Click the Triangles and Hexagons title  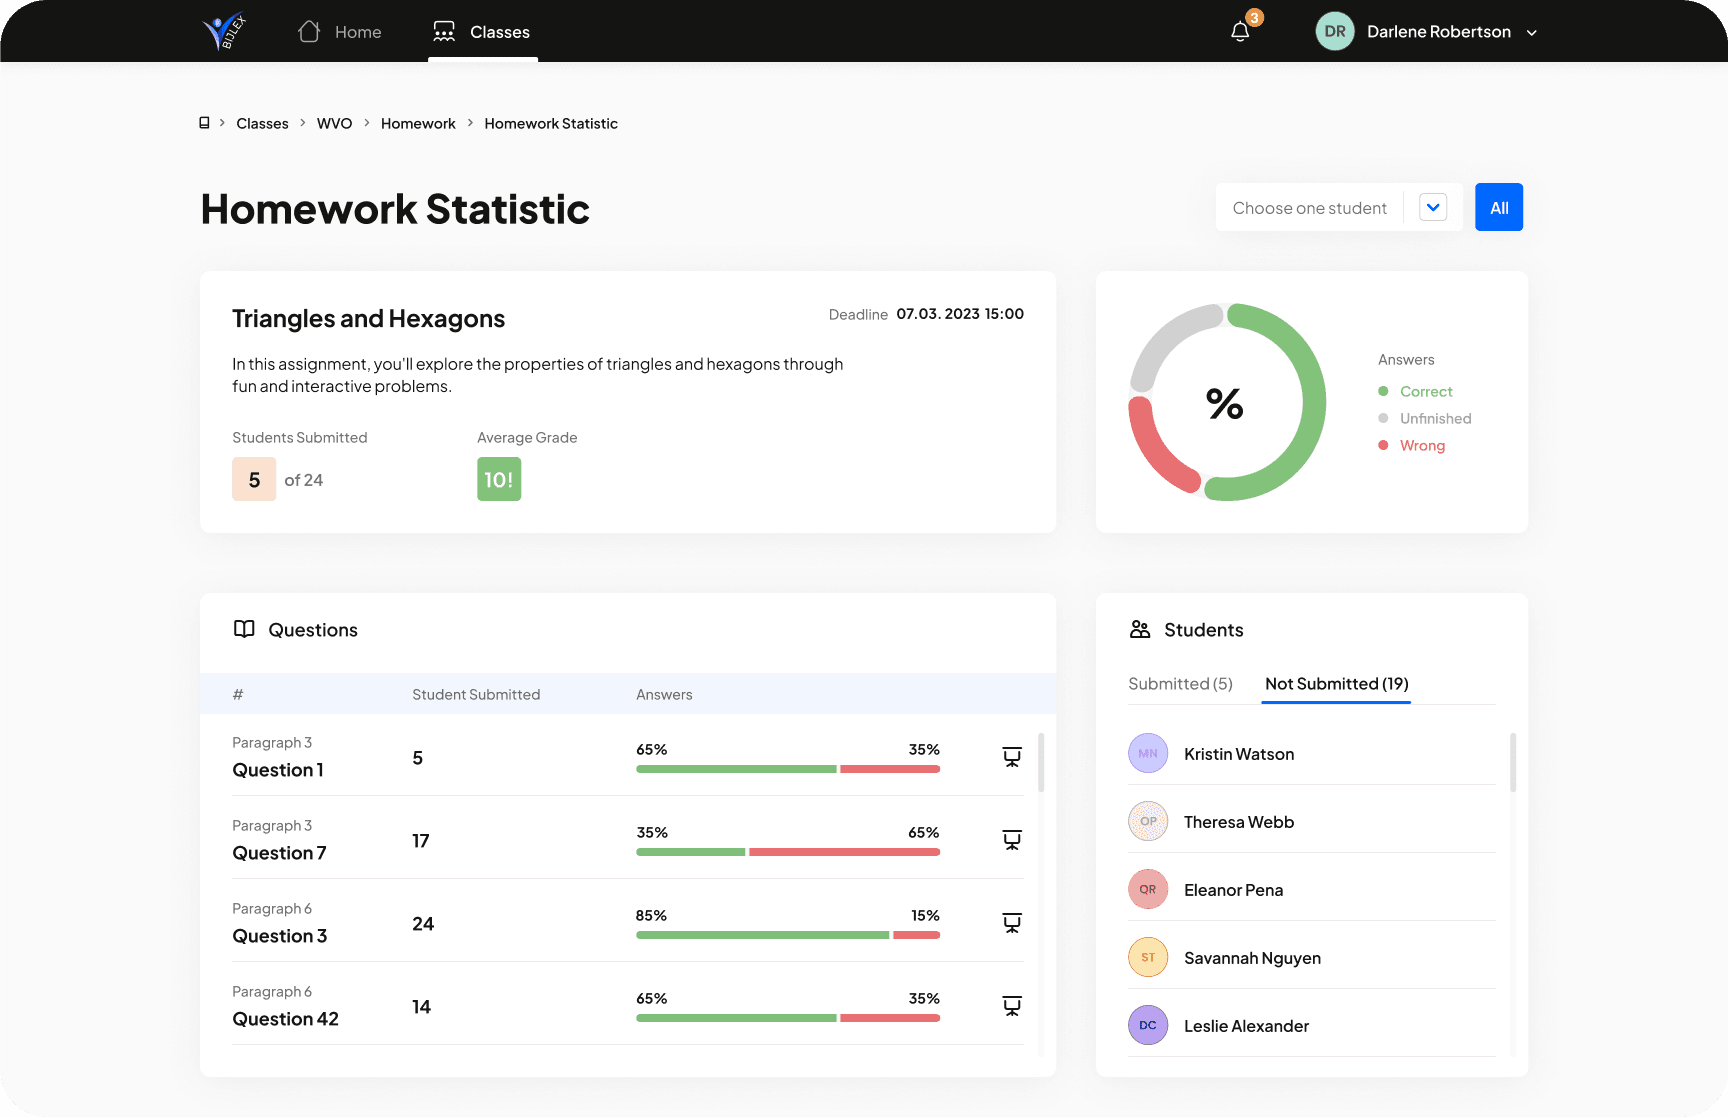[x=368, y=318]
